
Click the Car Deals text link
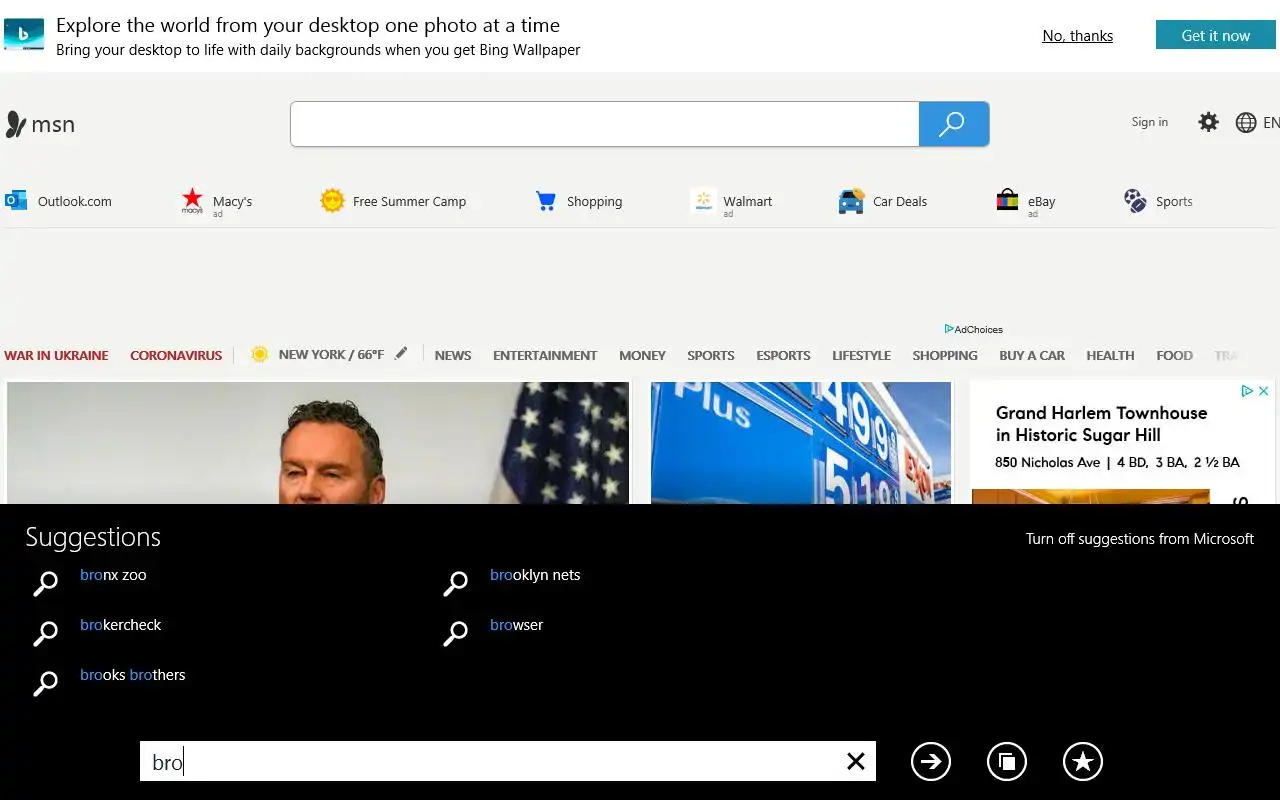900,201
